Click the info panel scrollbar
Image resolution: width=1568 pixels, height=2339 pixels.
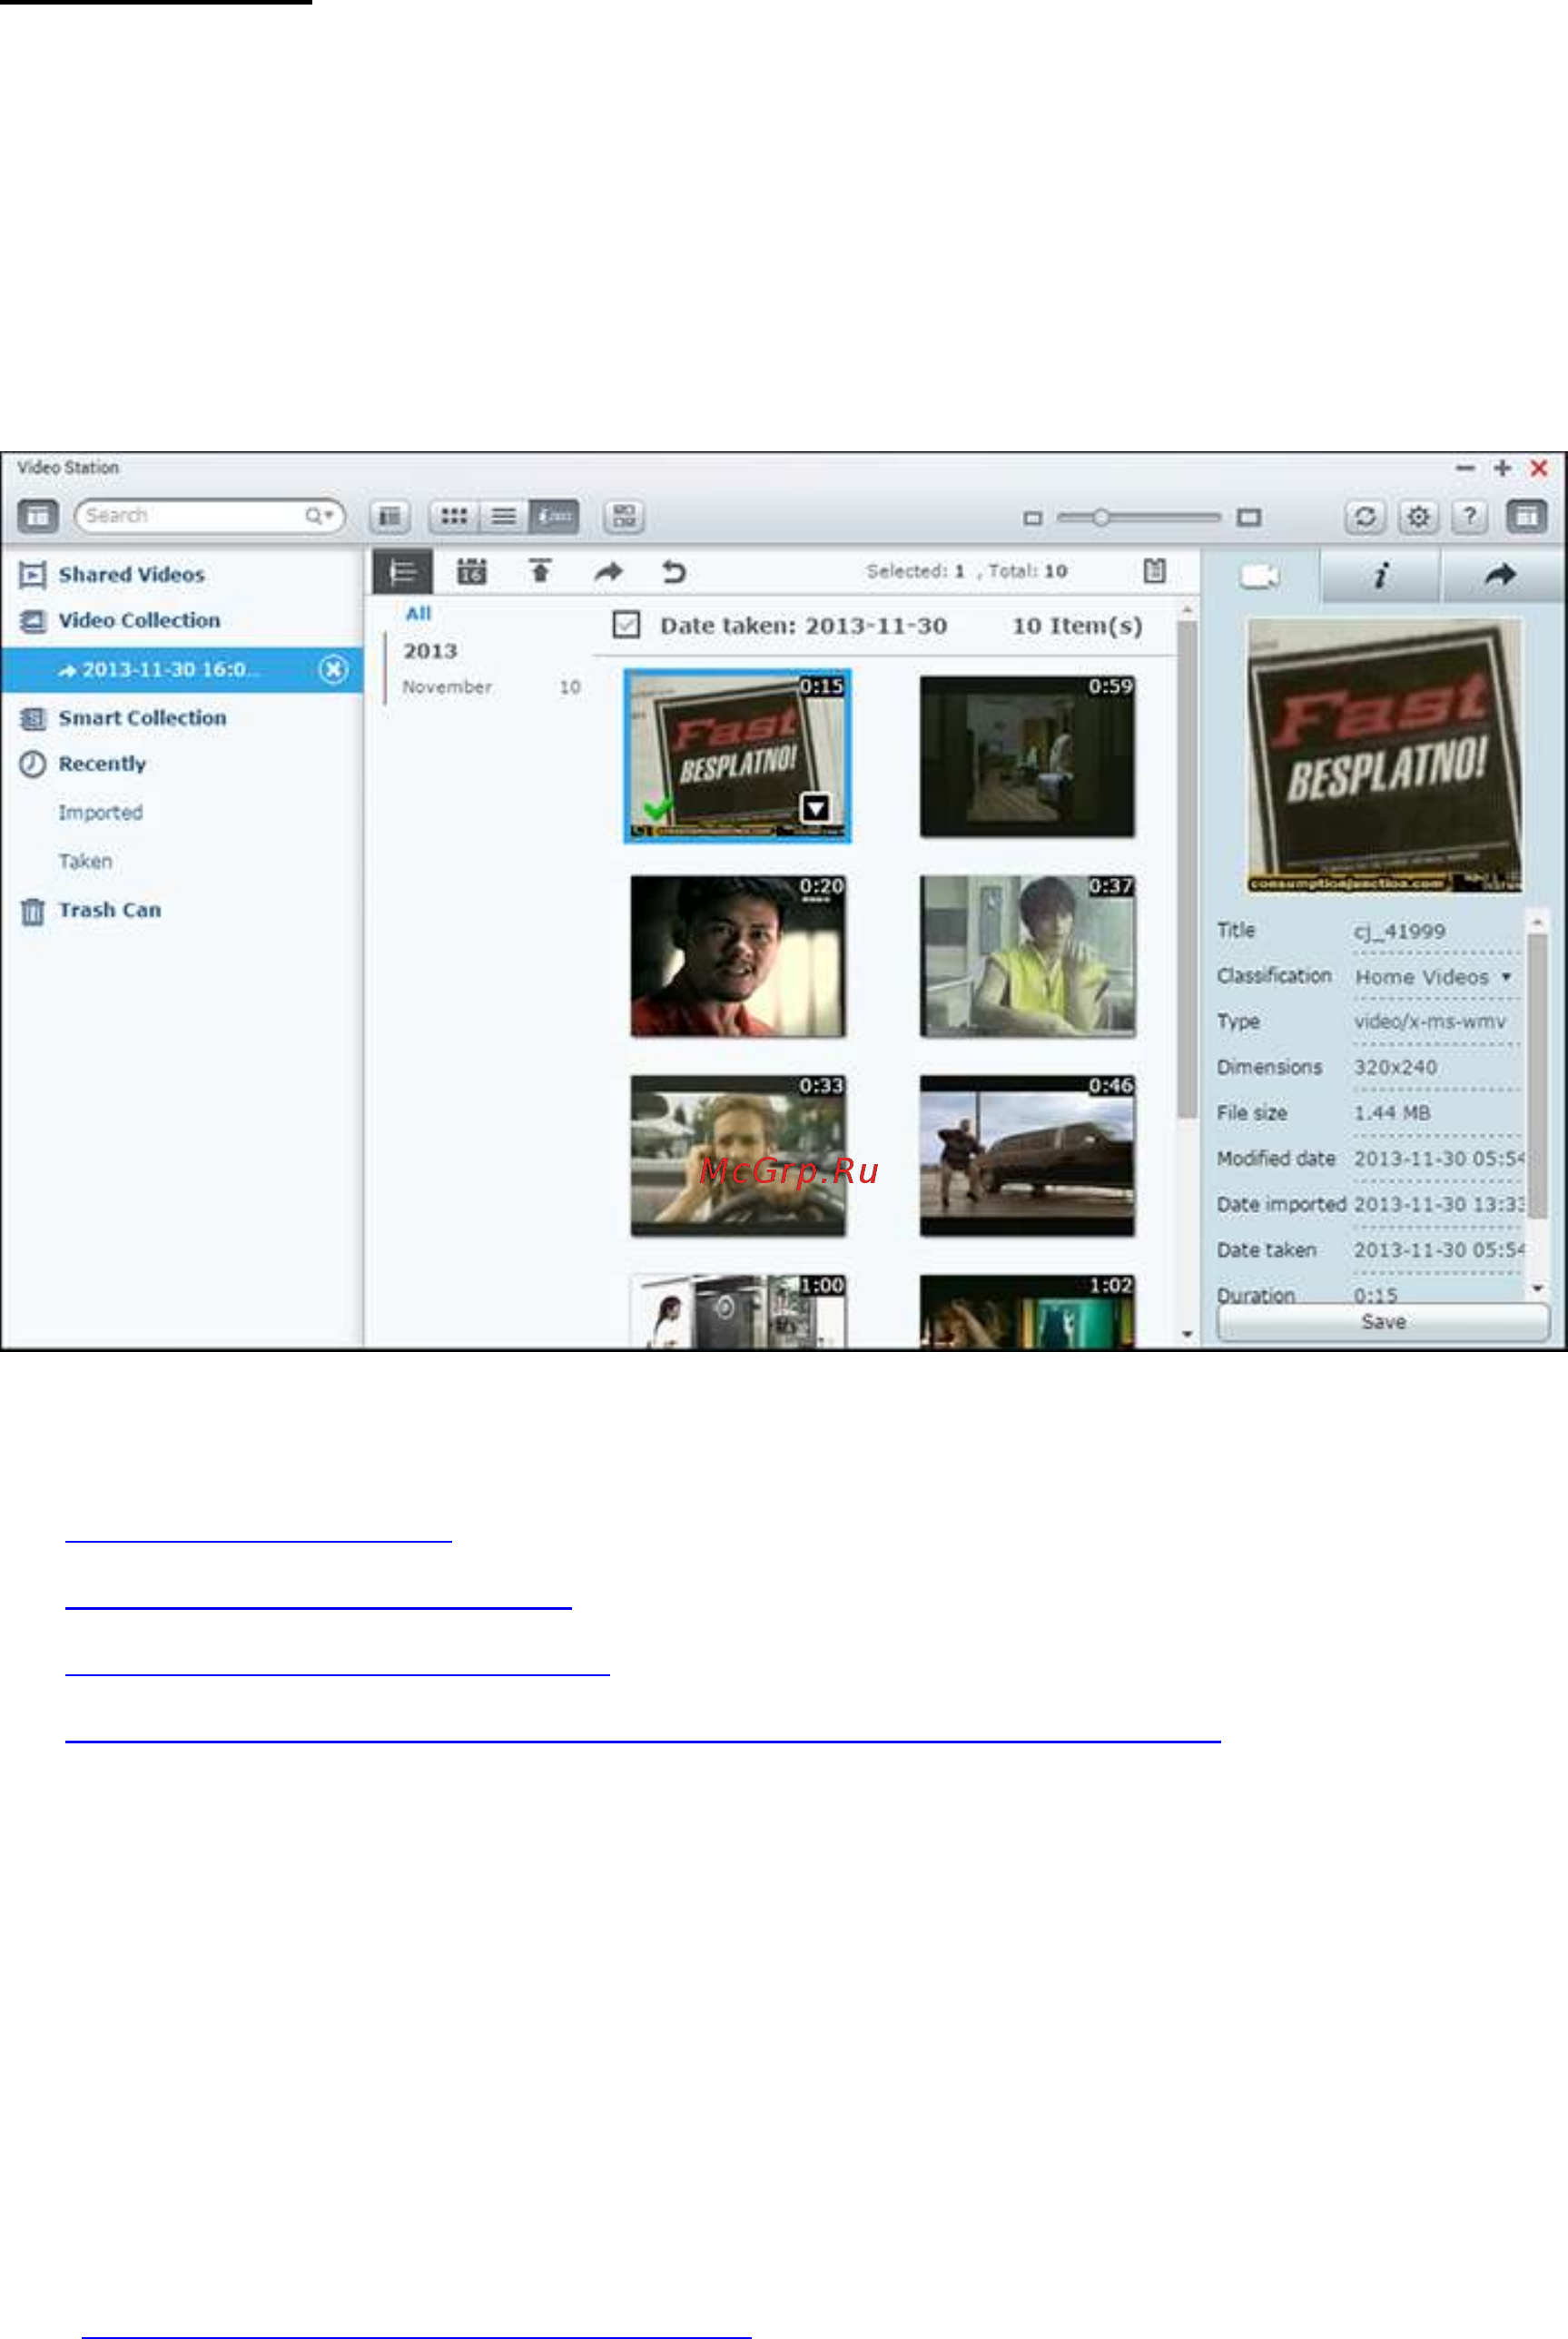pyautogui.click(x=1538, y=1077)
